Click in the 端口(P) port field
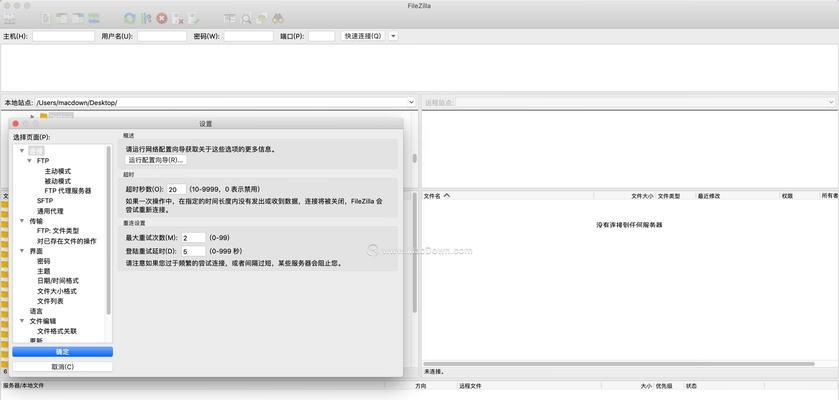This screenshot has height=400, width=839. (x=322, y=36)
